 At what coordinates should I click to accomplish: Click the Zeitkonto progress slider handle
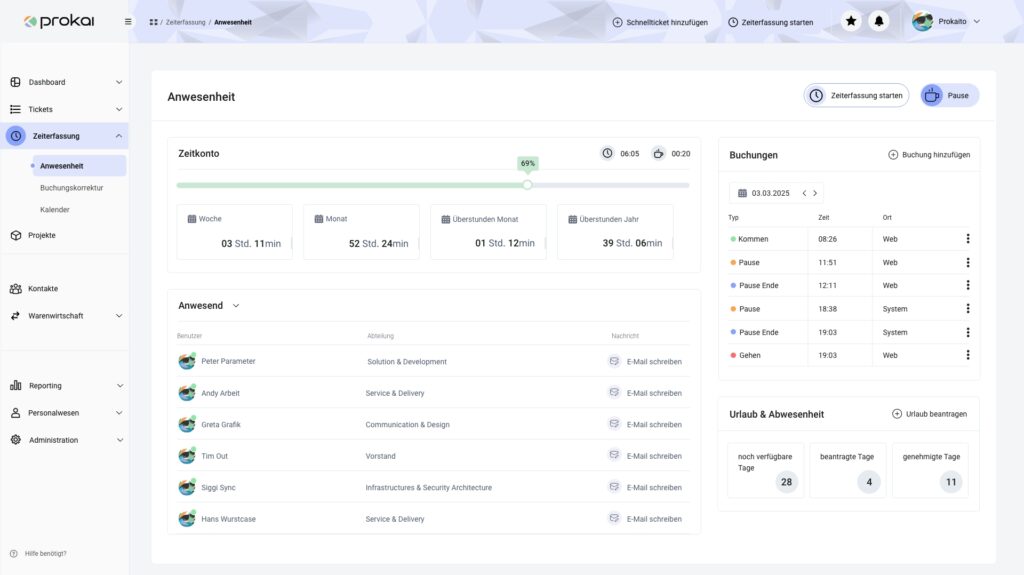pyautogui.click(x=527, y=184)
